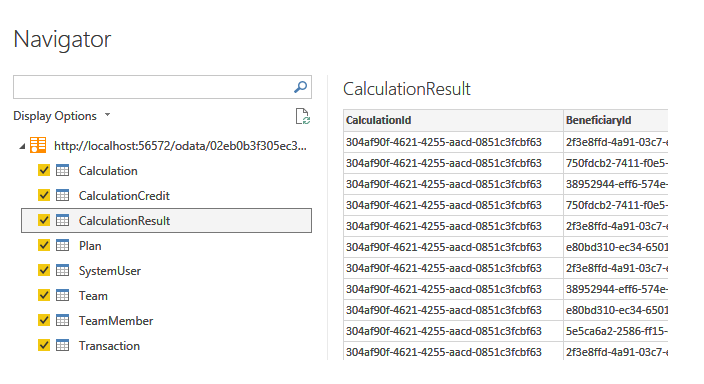This screenshot has width=704, height=384.
Task: Select the CalculationResult table label
Action: click(x=124, y=221)
